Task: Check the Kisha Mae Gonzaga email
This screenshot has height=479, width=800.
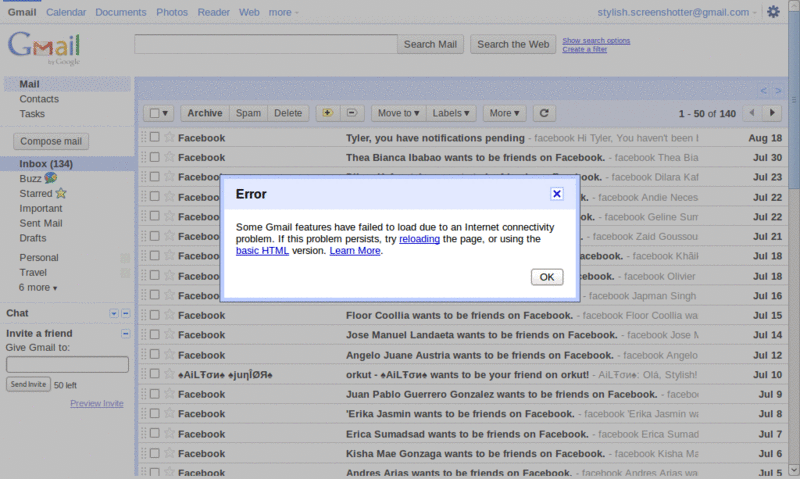Action: pyautogui.click(x=155, y=453)
